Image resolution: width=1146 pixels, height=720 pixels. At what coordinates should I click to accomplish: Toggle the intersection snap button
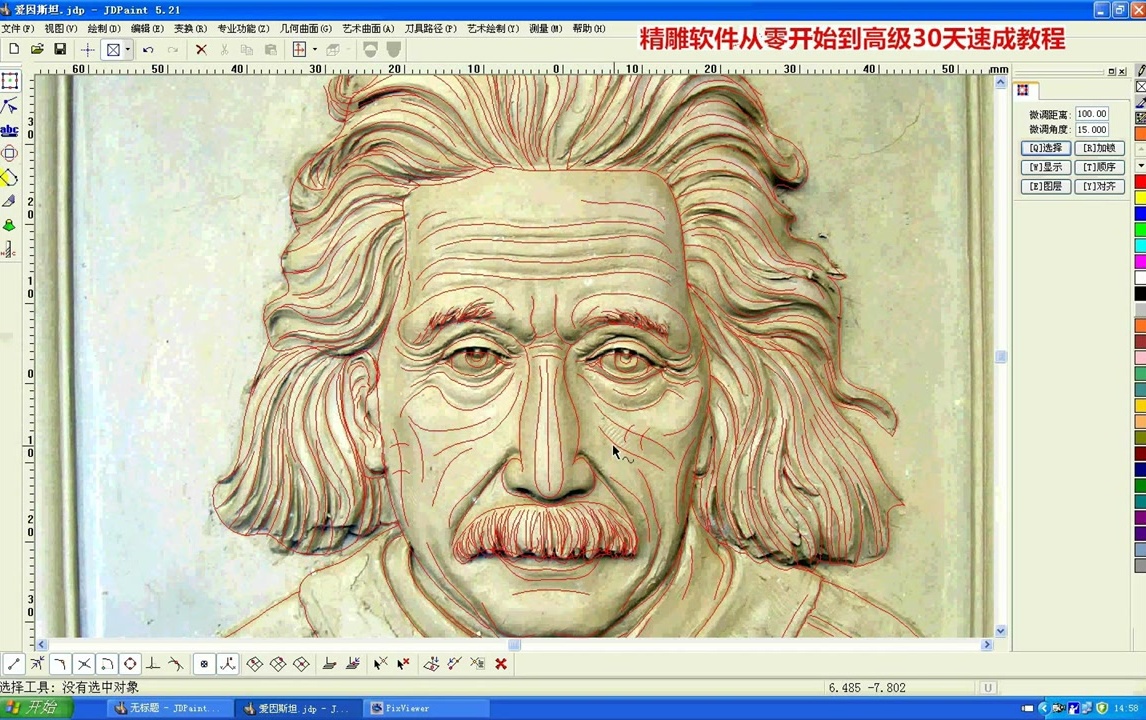click(x=84, y=664)
